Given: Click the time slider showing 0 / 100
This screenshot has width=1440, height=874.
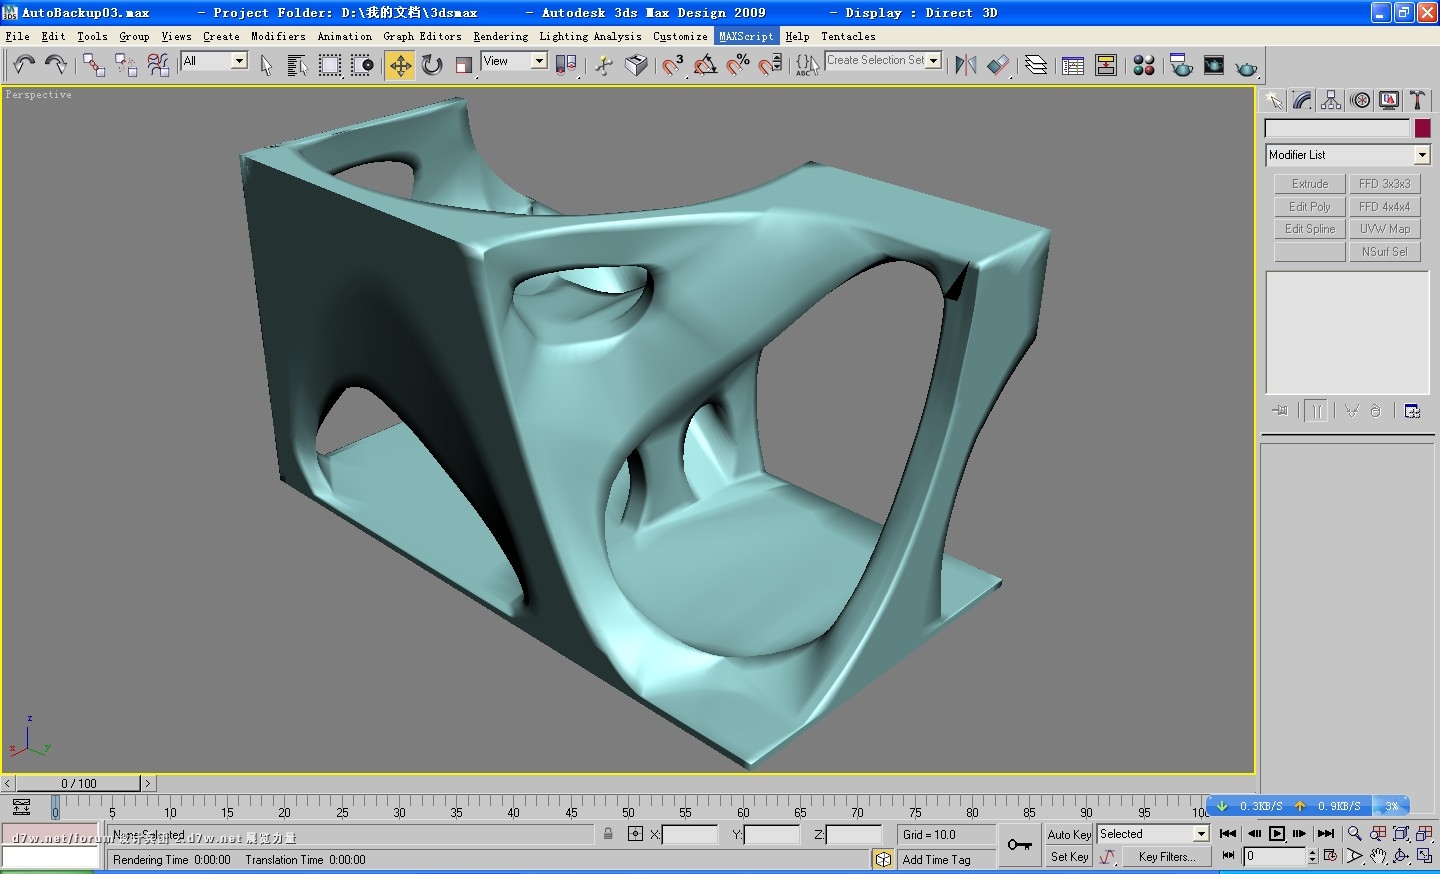Looking at the screenshot, I should tap(79, 784).
